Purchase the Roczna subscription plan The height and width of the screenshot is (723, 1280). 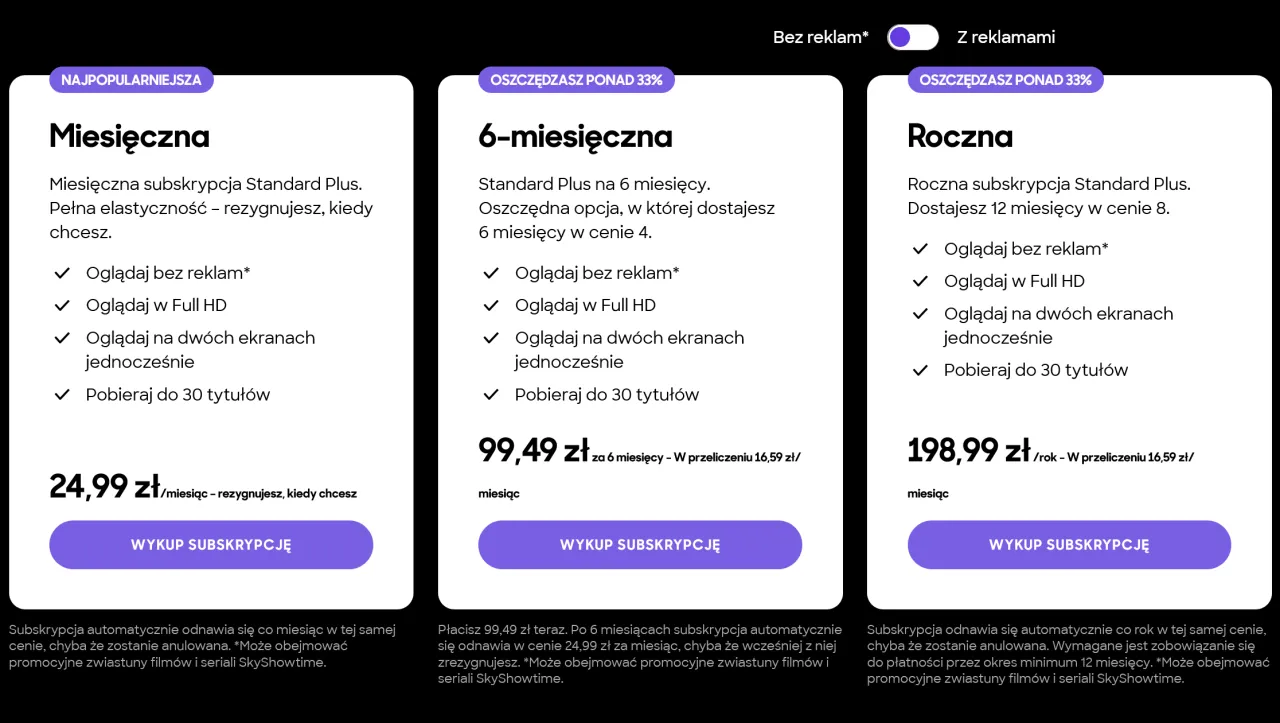click(x=1069, y=545)
